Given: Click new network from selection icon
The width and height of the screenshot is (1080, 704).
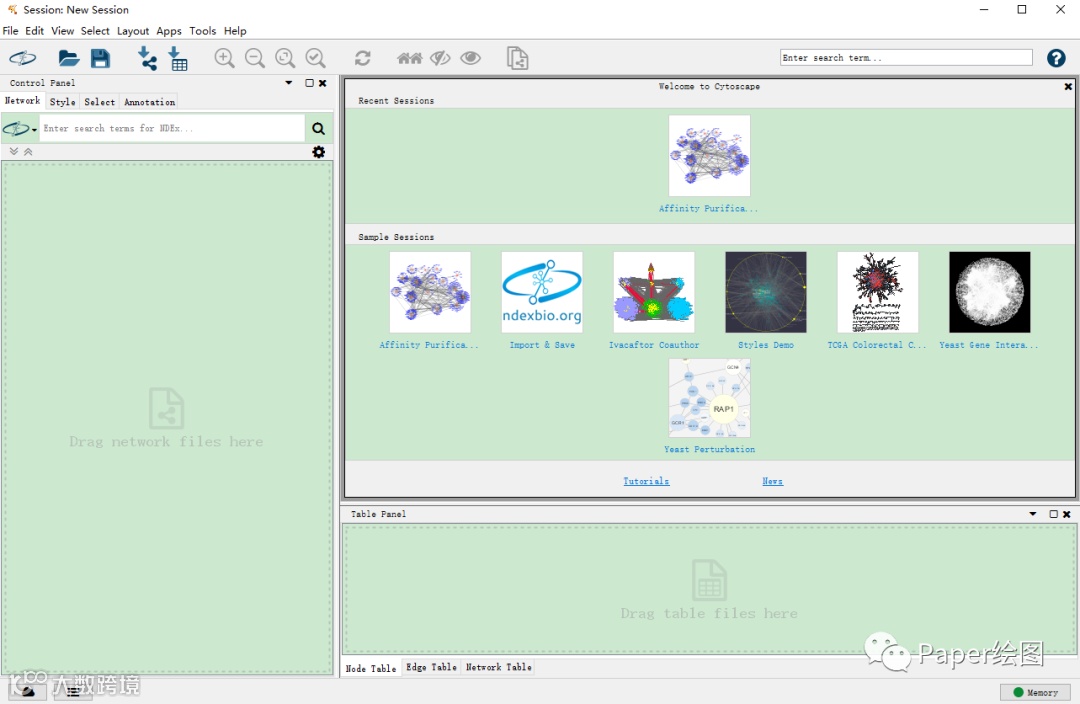Looking at the screenshot, I should pos(517,59).
